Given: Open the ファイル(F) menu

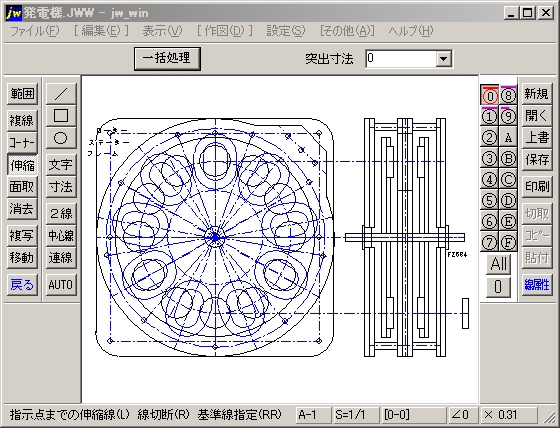Looking at the screenshot, I should (x=35, y=31).
